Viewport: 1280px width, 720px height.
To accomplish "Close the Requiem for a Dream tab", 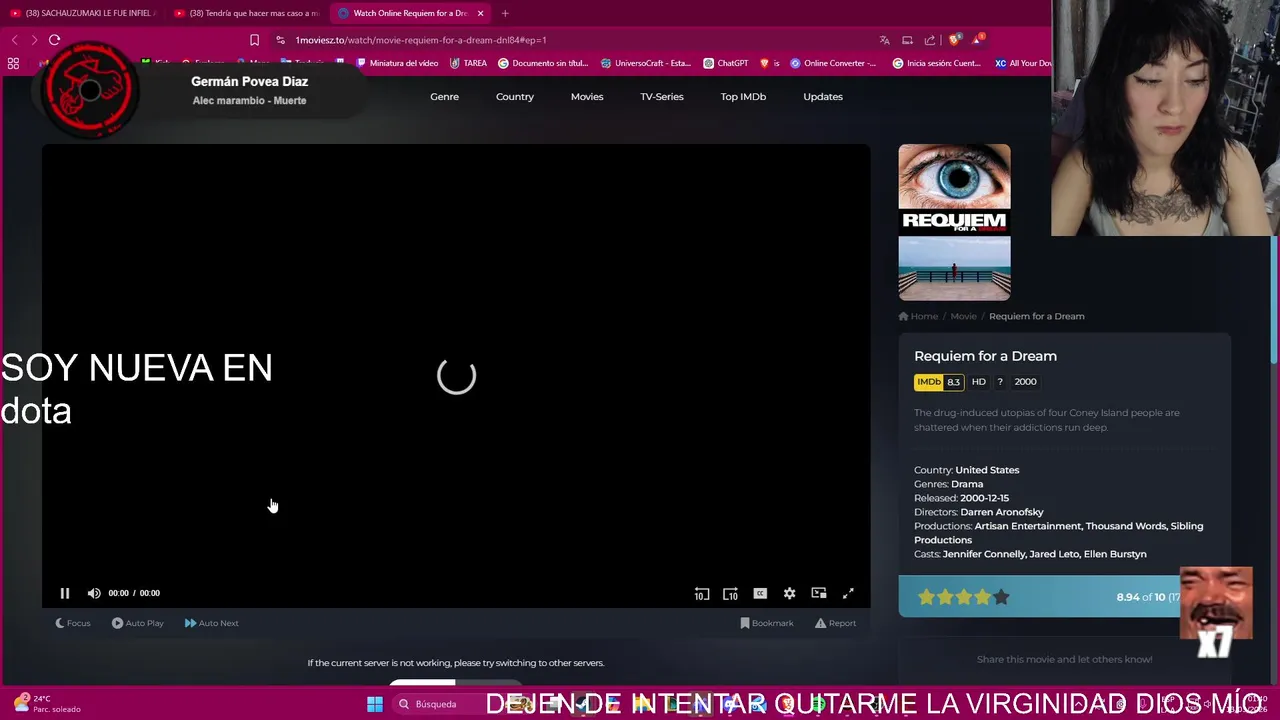I will point(480,13).
